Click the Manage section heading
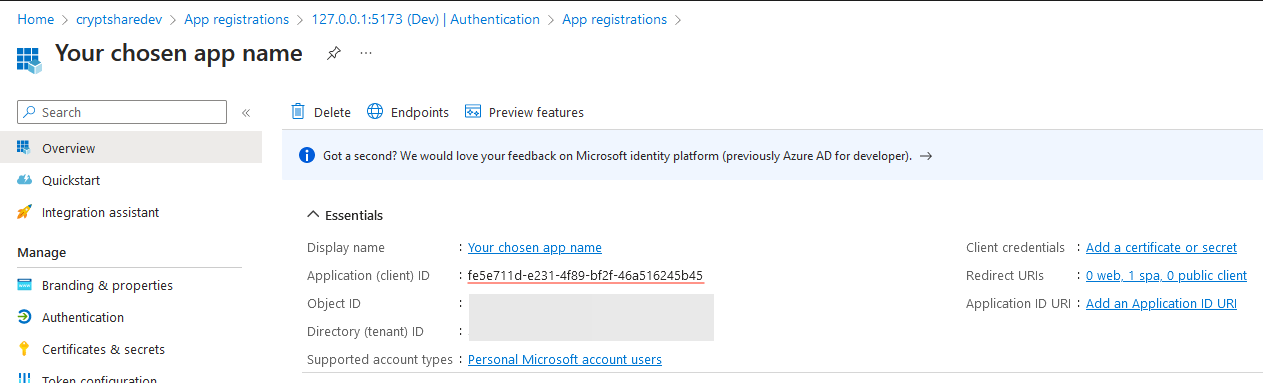Screen dimensions: 1263x383 point(42,252)
